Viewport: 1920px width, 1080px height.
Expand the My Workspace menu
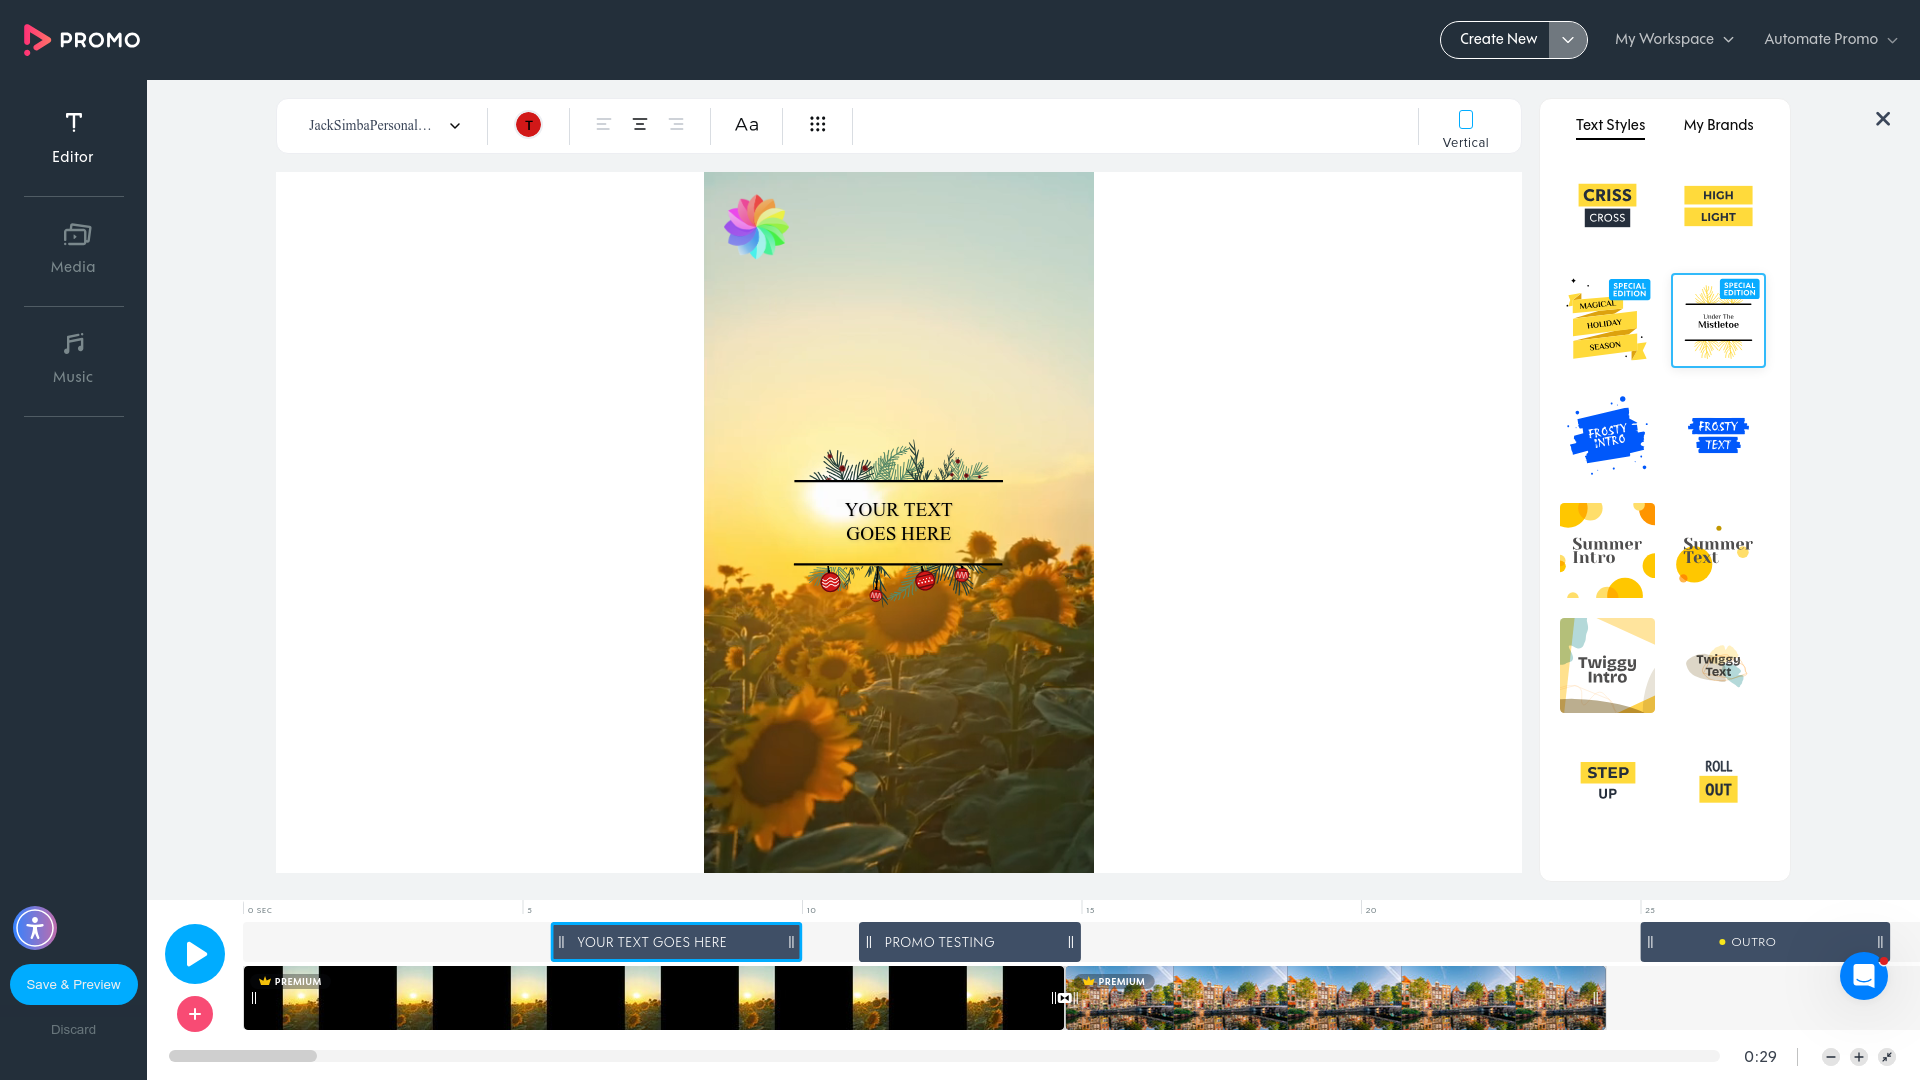(1674, 39)
